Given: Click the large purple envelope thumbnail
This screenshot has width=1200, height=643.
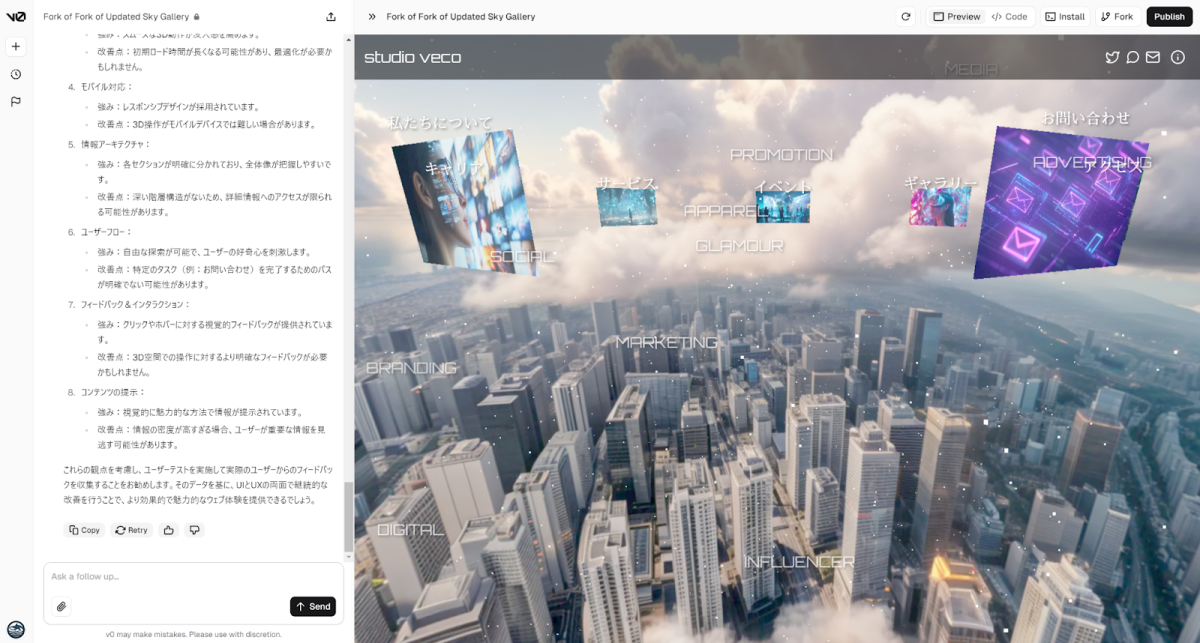Looking at the screenshot, I should 1058,205.
